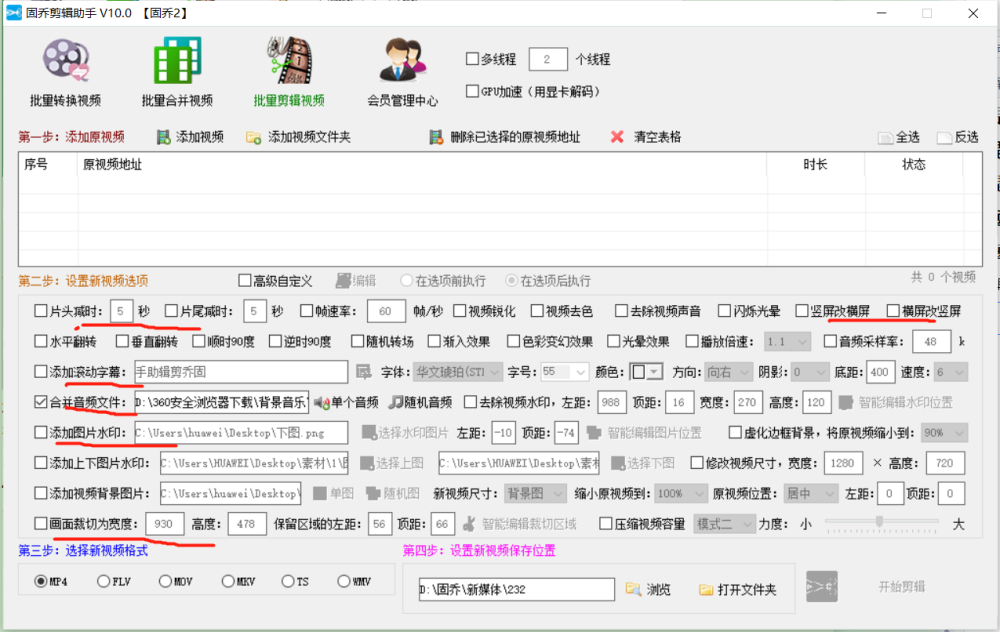Click the 添加视频 icon button

[x=164, y=137]
